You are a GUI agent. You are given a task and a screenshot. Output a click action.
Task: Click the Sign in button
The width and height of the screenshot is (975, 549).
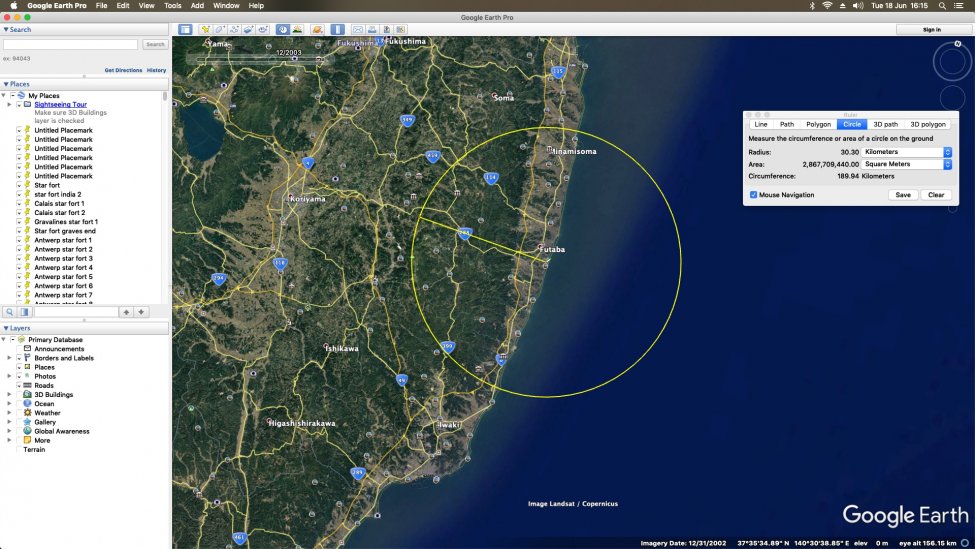tap(931, 29)
